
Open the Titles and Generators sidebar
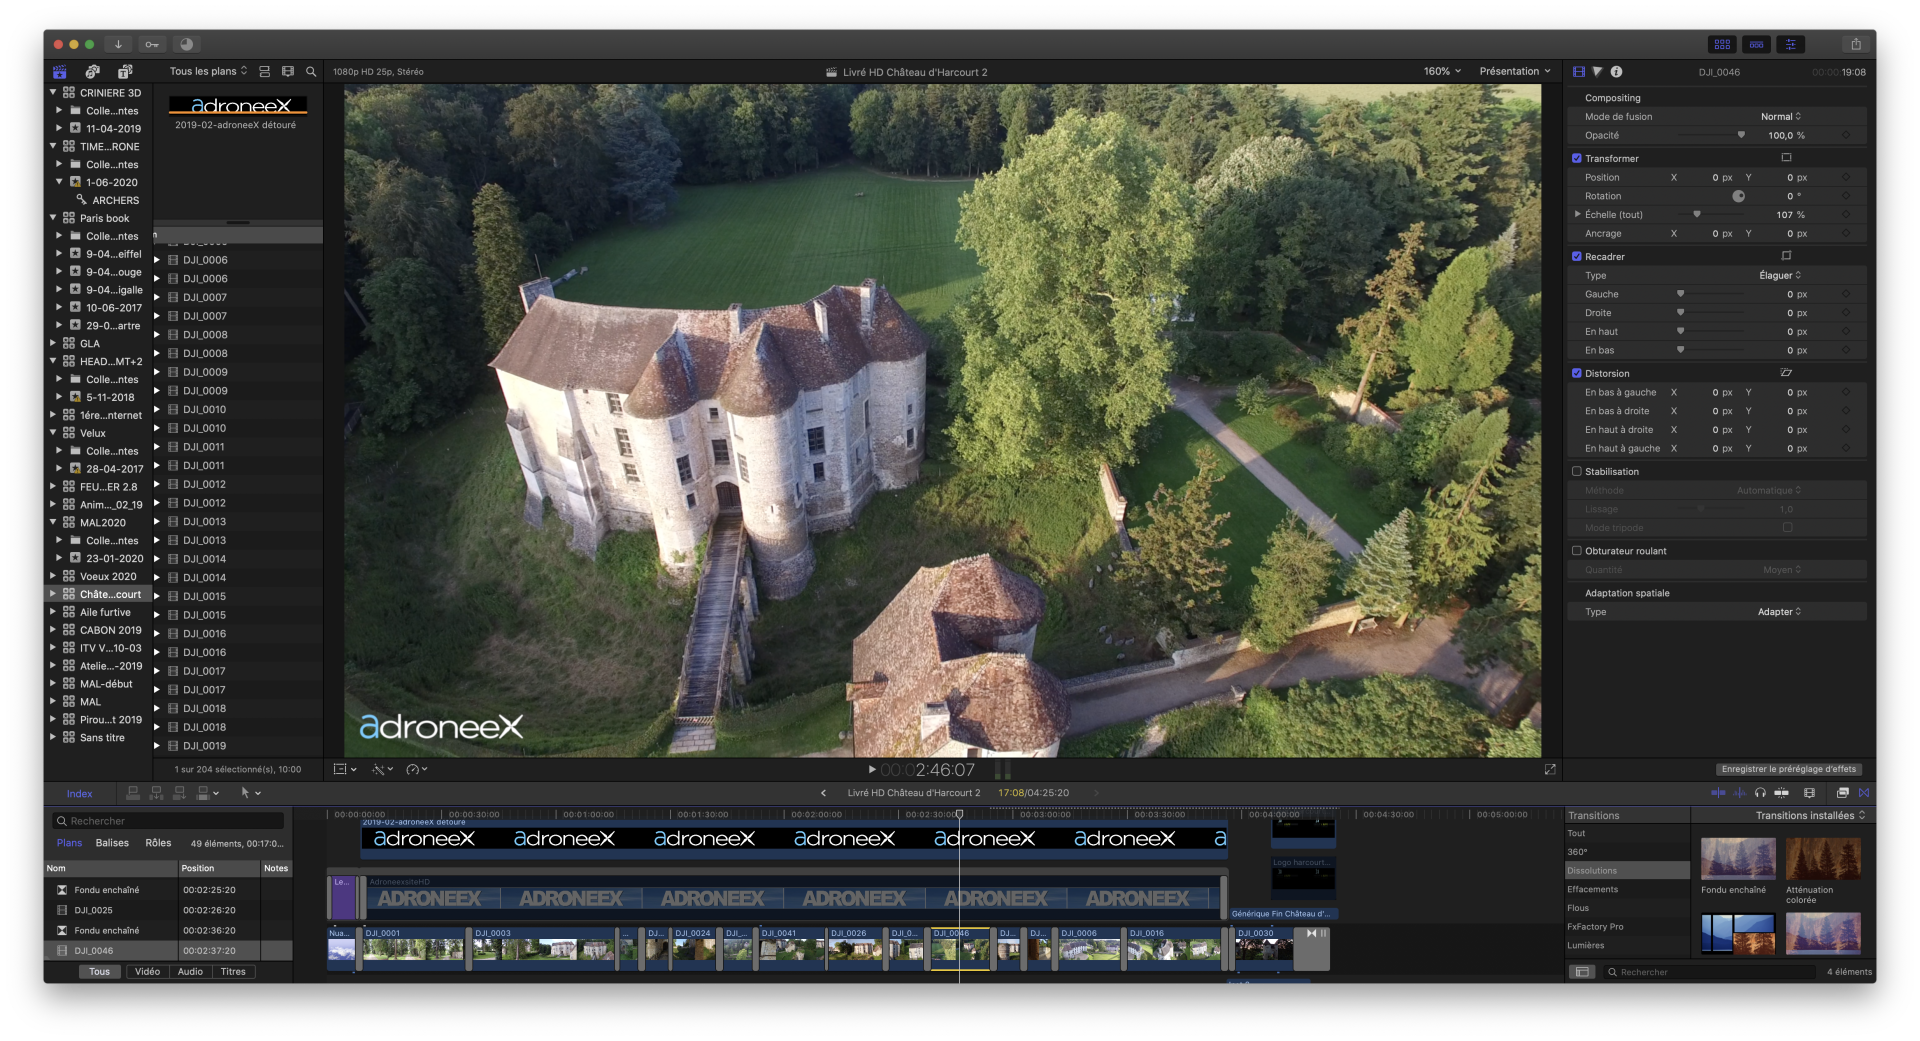click(x=125, y=72)
